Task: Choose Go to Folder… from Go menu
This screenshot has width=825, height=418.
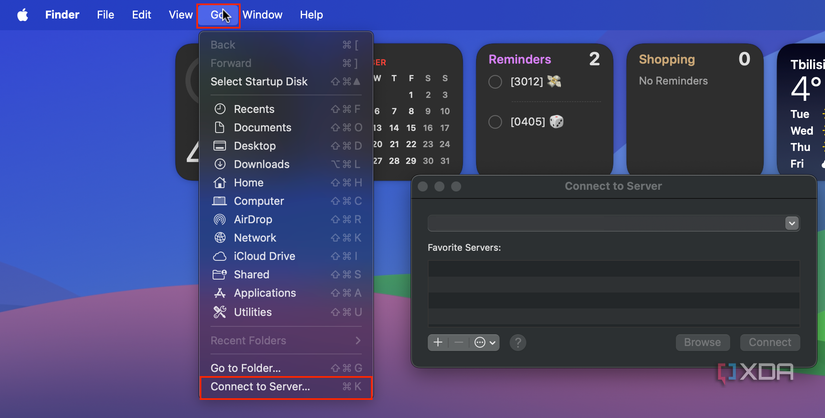Action: [286, 368]
